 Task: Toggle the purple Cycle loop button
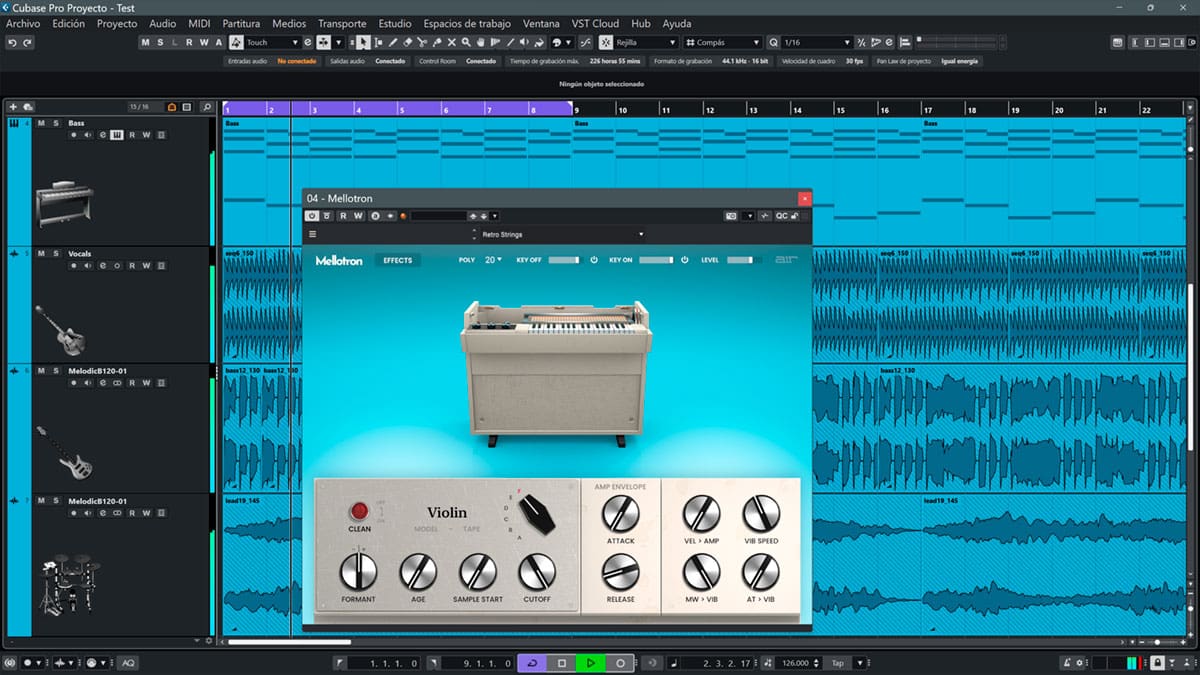533,663
